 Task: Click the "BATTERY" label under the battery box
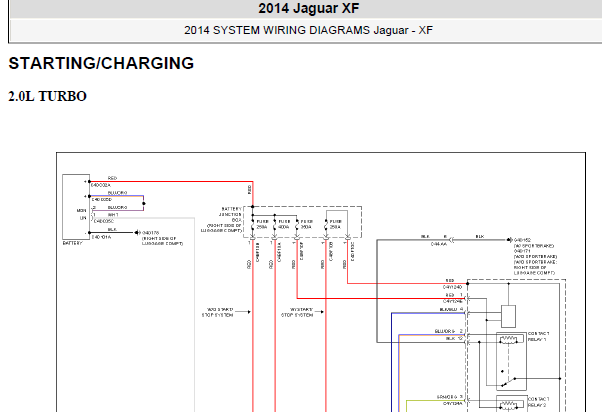[x=73, y=243]
